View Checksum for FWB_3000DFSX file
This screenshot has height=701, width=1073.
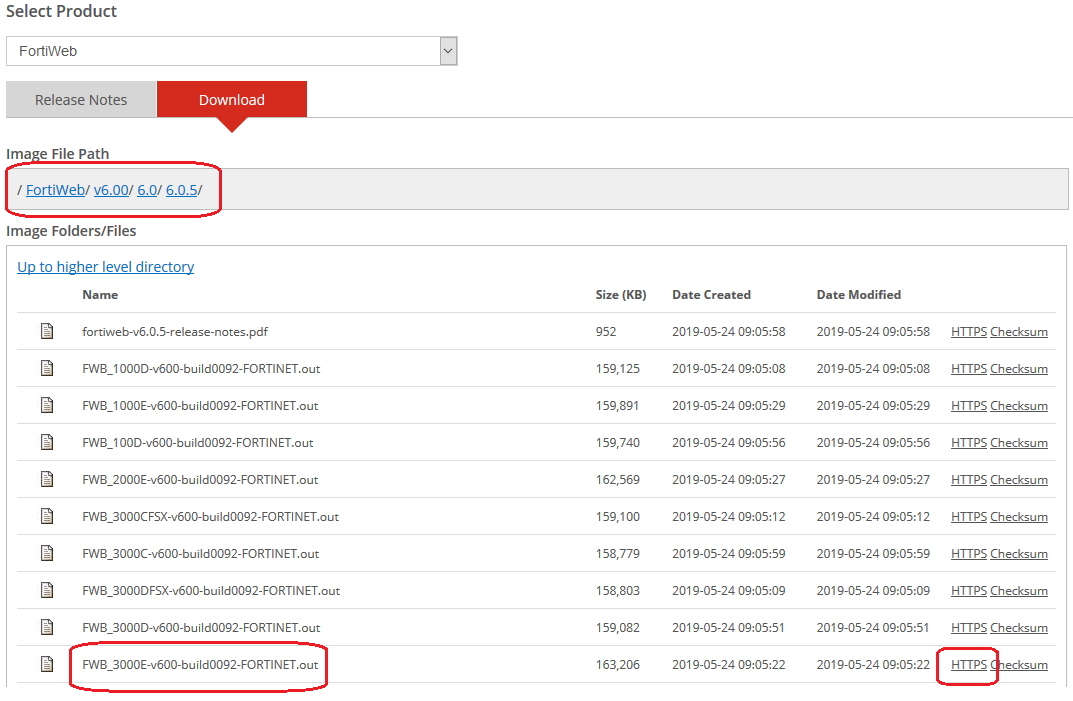pos(1019,591)
